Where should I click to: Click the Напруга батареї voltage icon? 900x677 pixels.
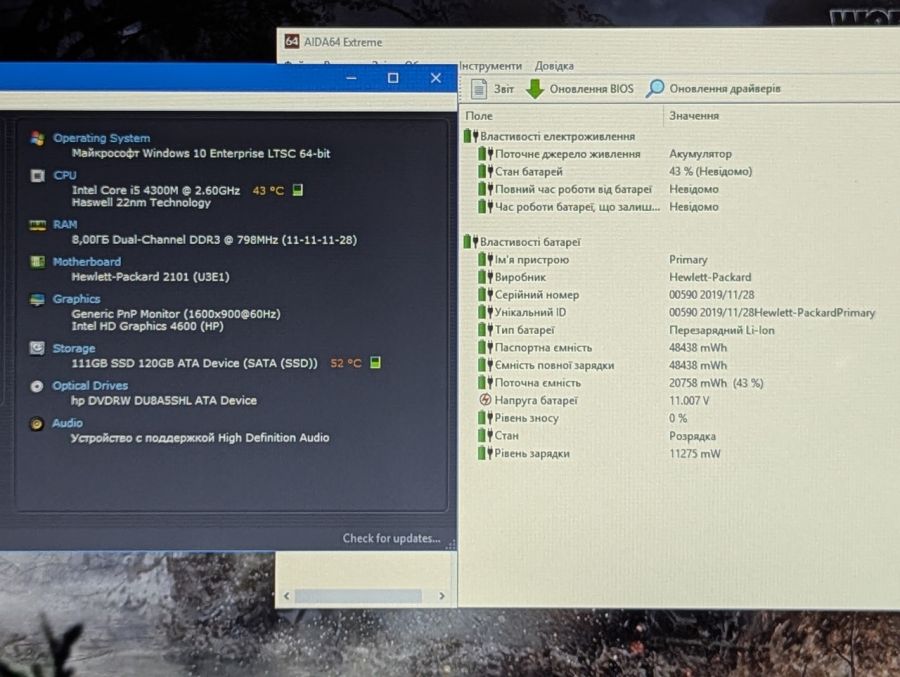(485, 400)
